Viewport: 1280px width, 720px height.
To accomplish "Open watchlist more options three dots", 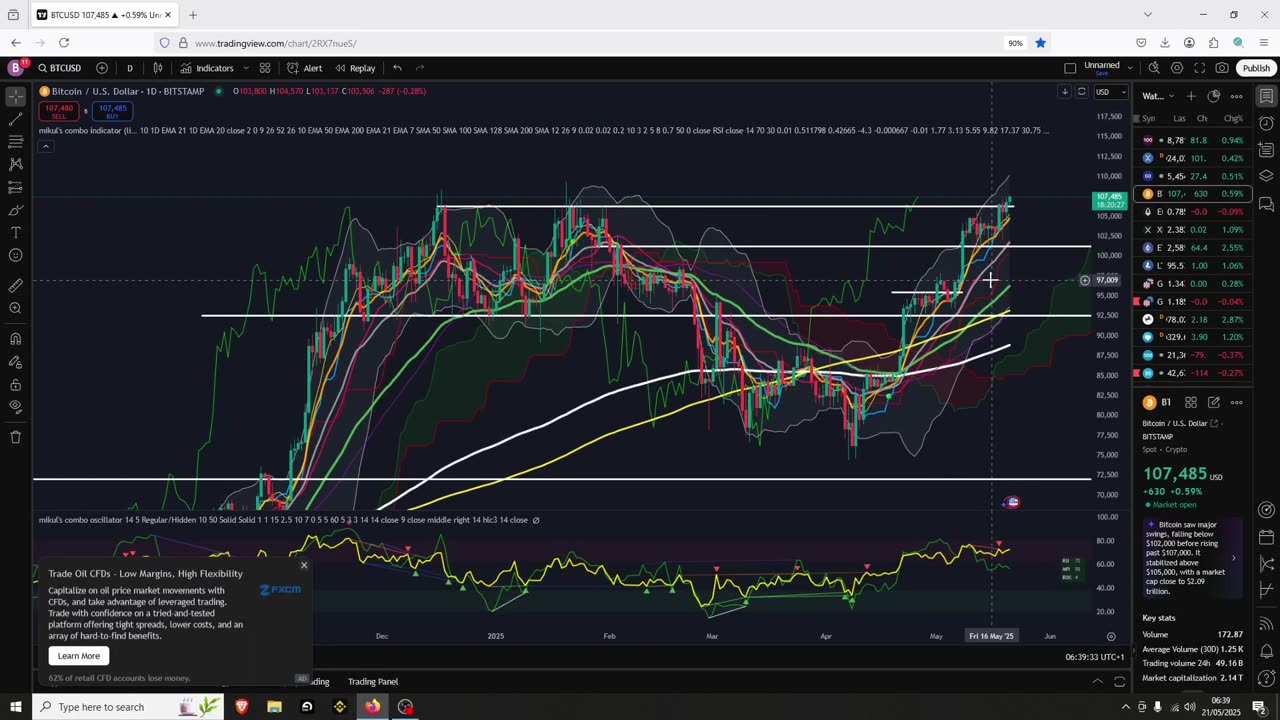I will (1236, 96).
